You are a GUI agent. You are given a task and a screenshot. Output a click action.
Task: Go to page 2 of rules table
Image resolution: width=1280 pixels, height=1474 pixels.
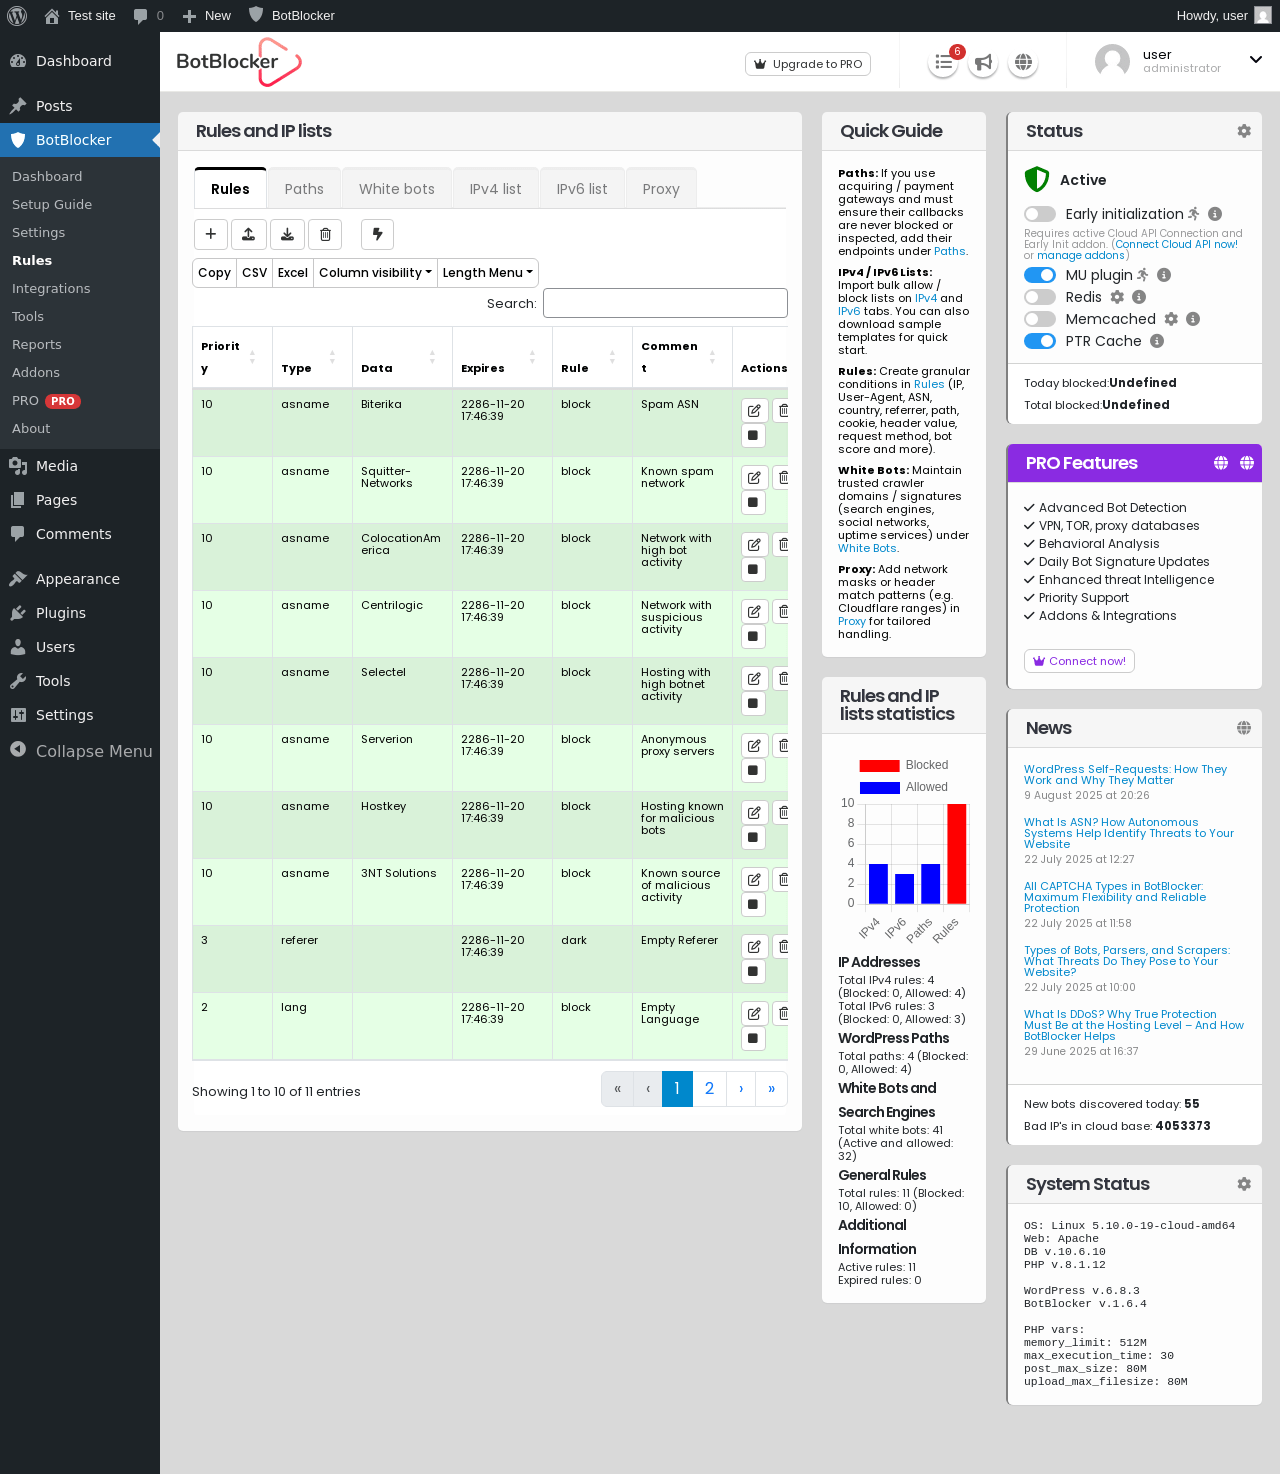click(709, 1089)
